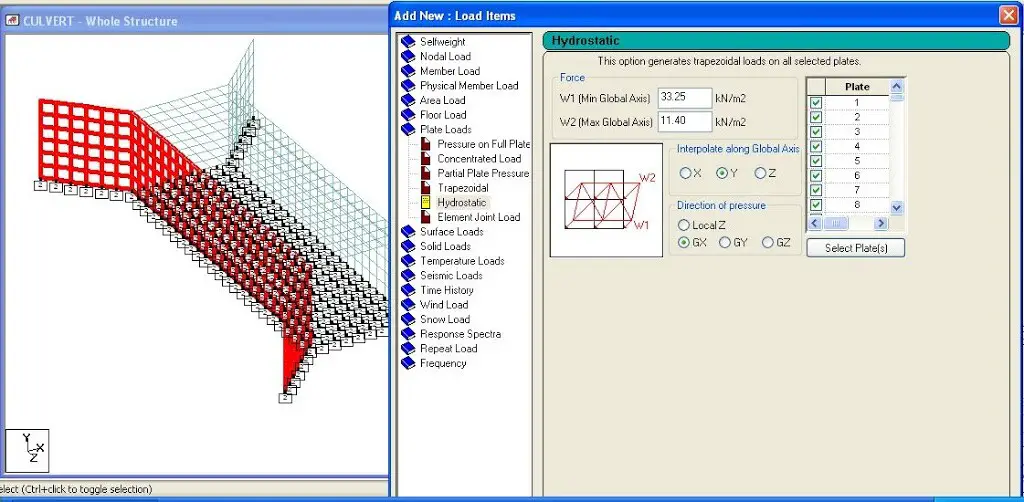The image size is (1024, 502).
Task: Uncheck the checkbox for plate 1
Action: click(816, 102)
